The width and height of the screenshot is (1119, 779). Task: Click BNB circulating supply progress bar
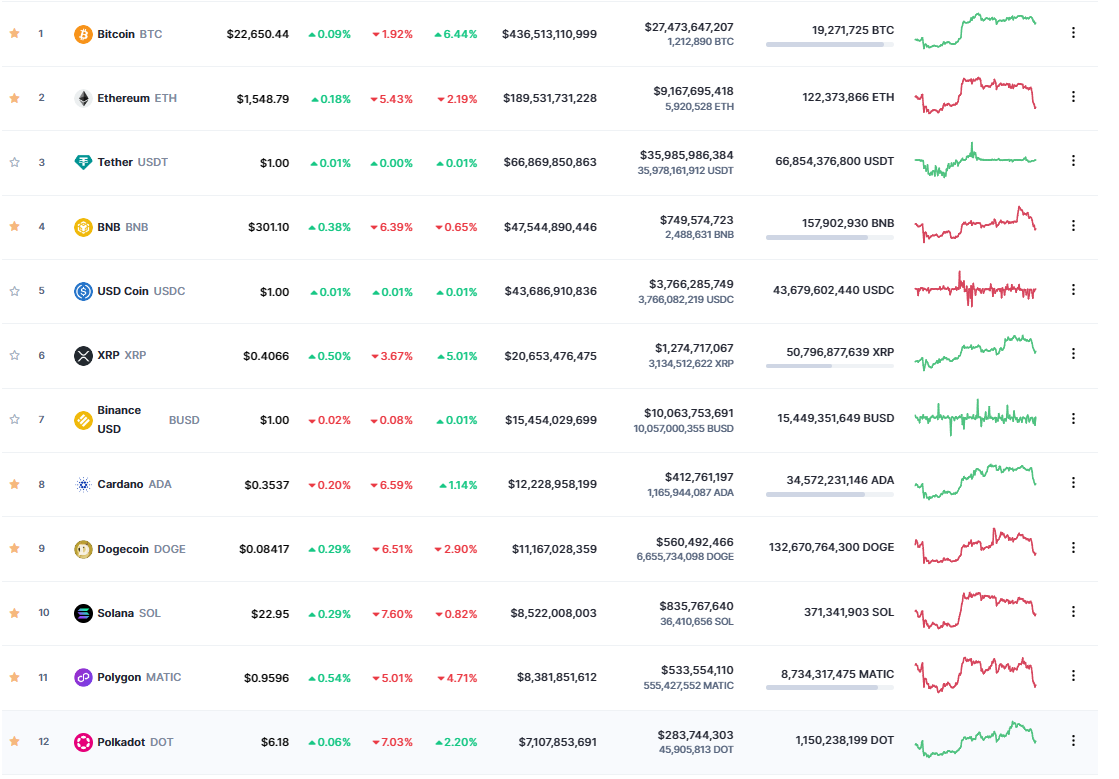click(829, 238)
